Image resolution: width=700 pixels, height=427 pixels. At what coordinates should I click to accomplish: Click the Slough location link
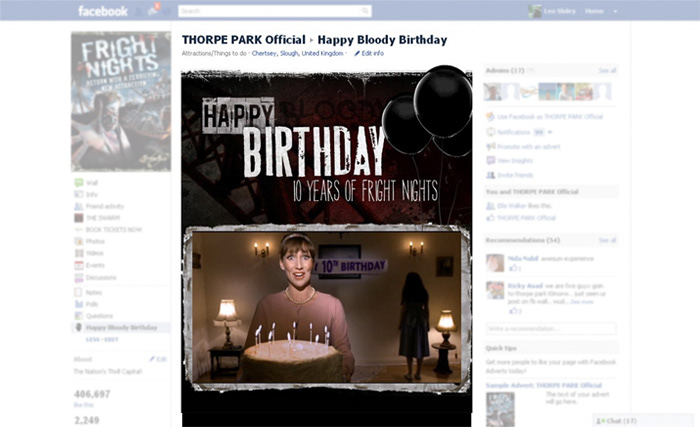tap(289, 53)
